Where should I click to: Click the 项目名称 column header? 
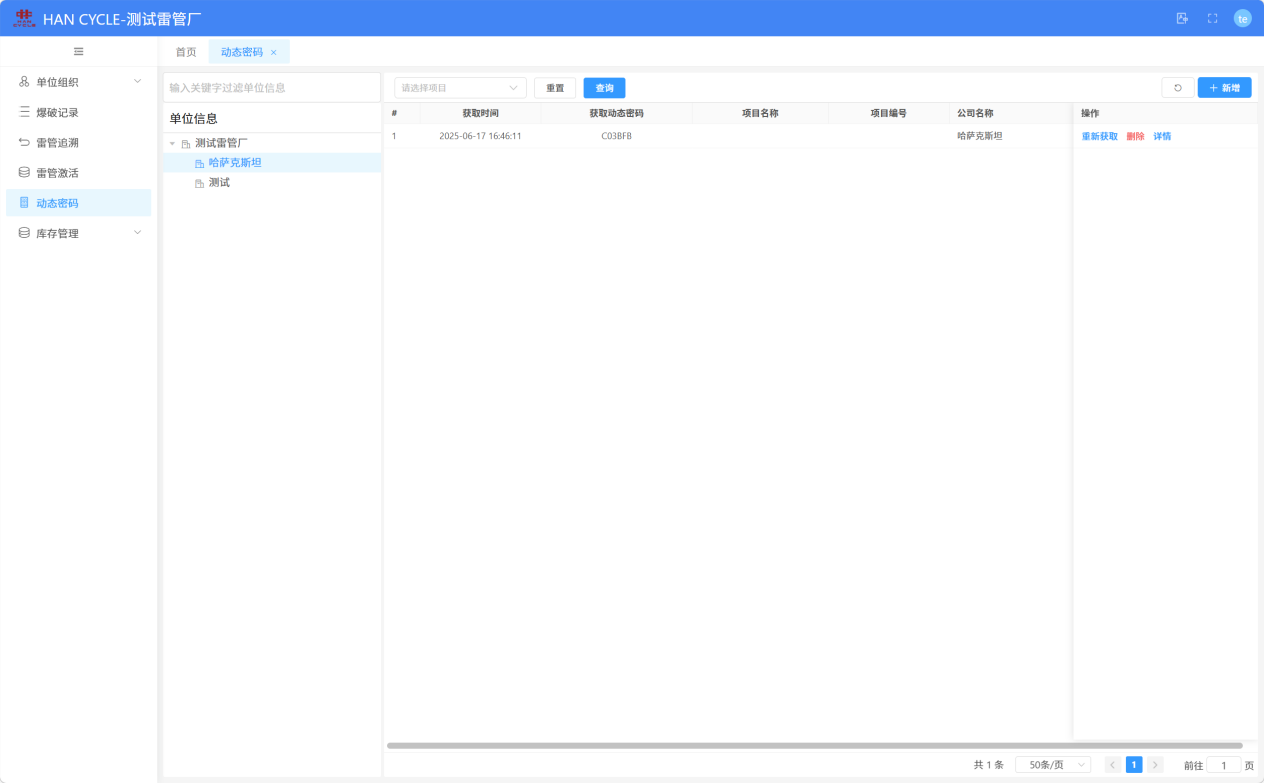(760, 113)
